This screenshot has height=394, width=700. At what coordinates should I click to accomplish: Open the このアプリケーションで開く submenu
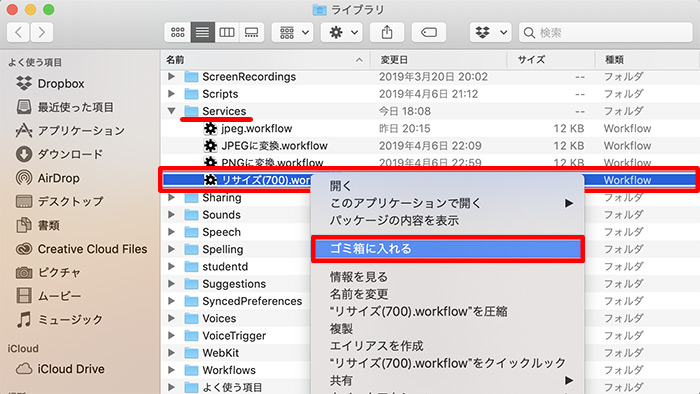pos(448,203)
